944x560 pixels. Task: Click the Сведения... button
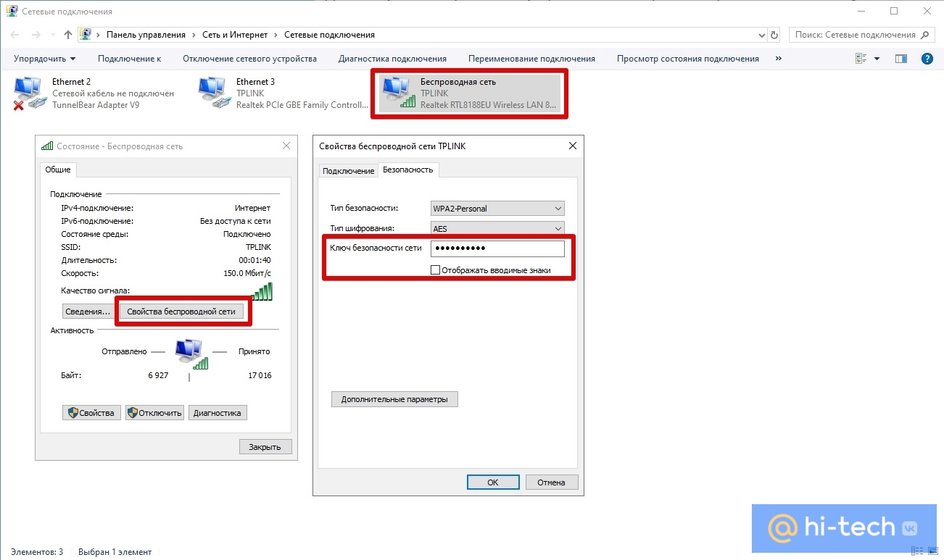point(88,311)
